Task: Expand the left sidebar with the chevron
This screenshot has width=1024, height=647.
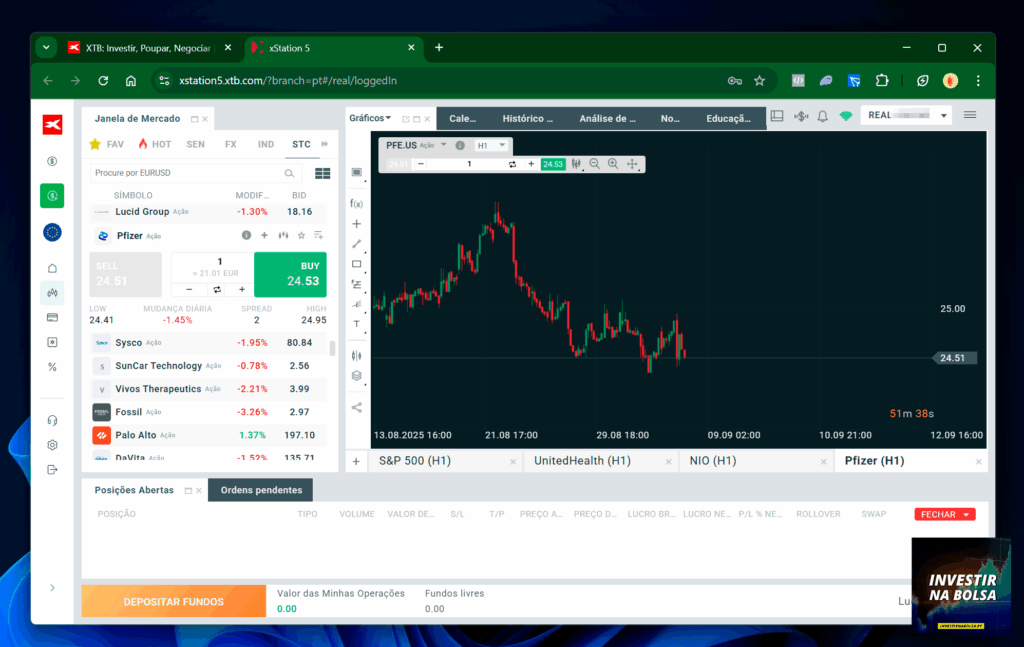Action: point(52,588)
